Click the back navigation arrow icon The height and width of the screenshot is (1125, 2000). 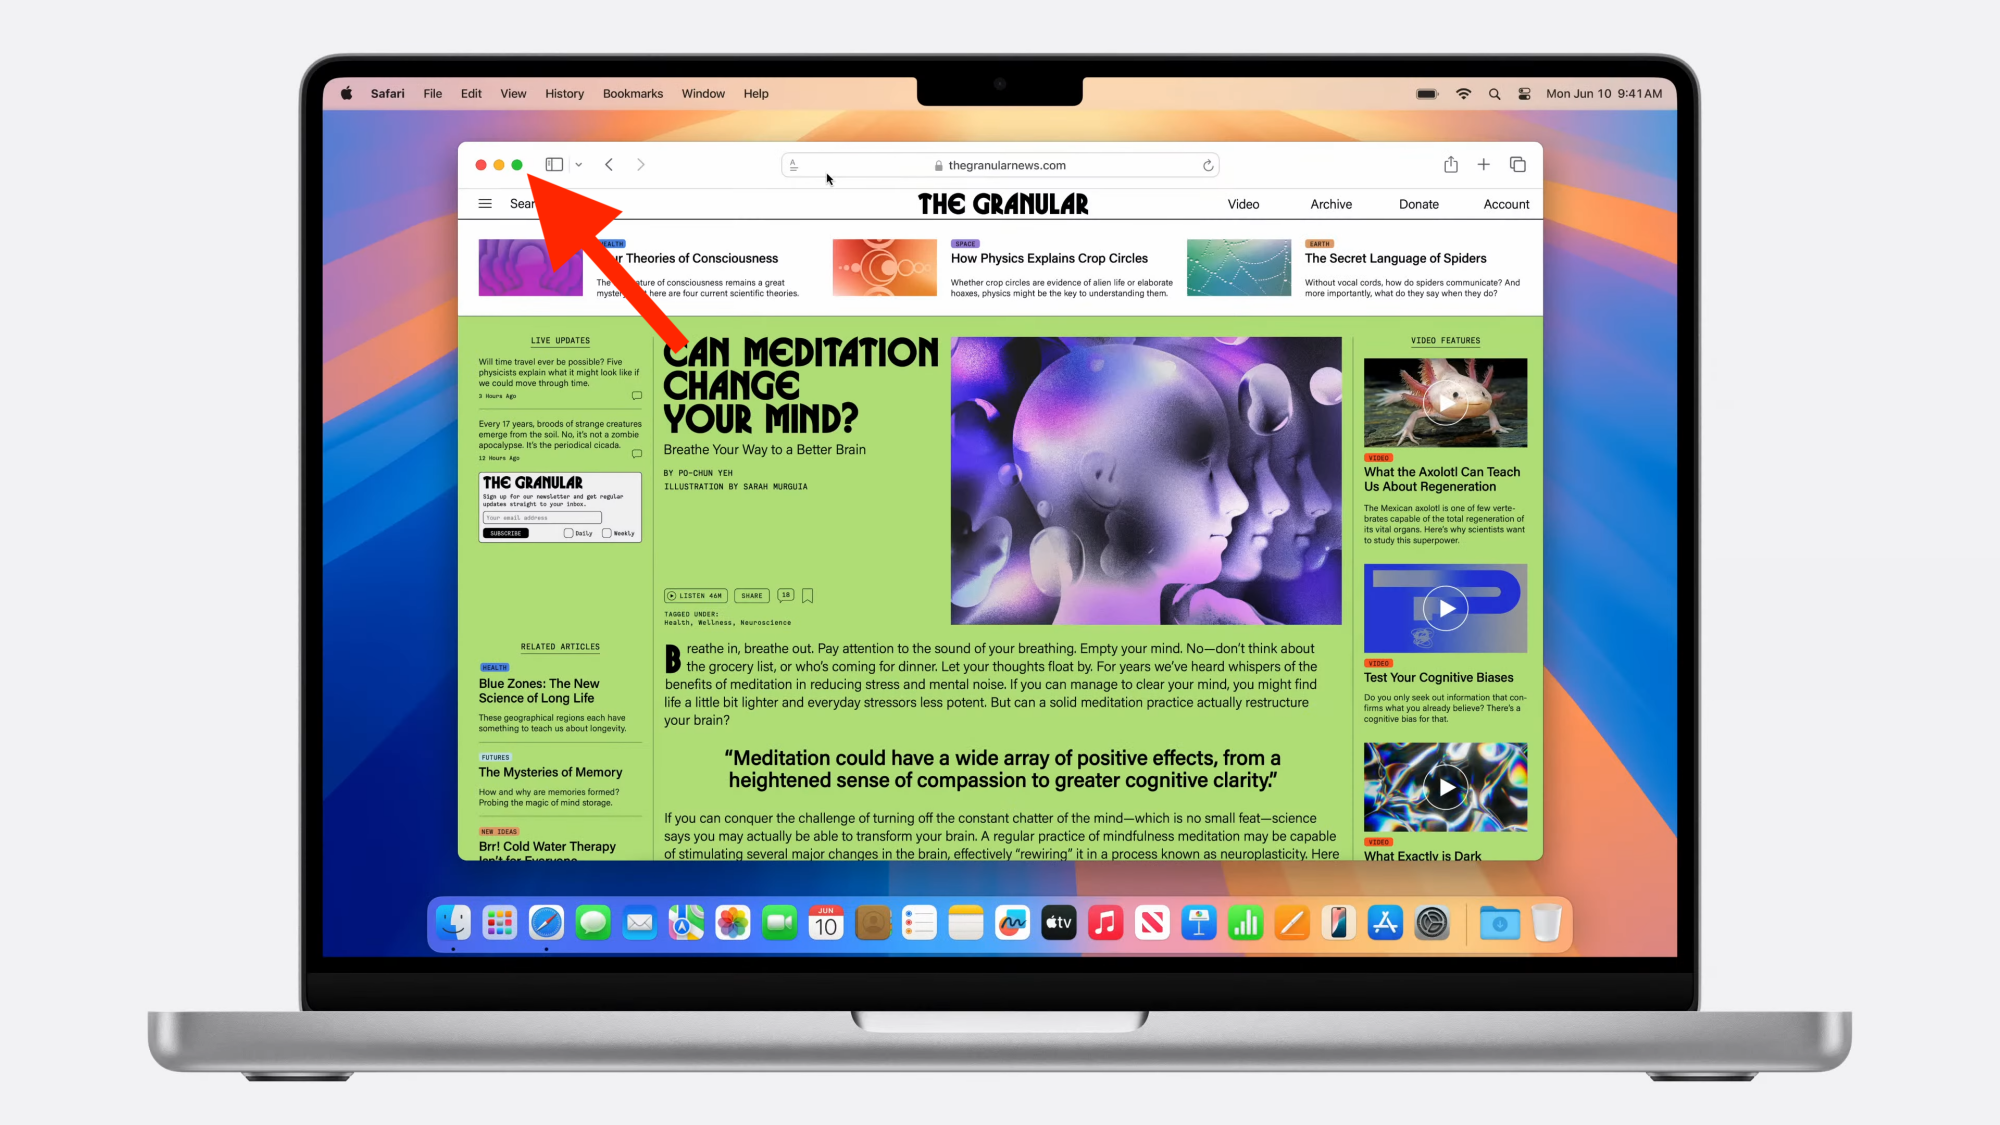tap(609, 165)
